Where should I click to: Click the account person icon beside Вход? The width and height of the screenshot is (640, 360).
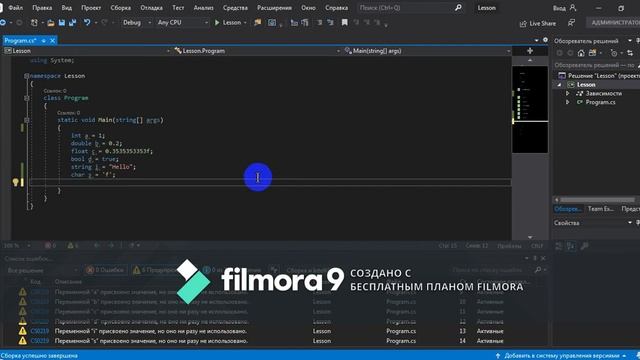tap(573, 8)
